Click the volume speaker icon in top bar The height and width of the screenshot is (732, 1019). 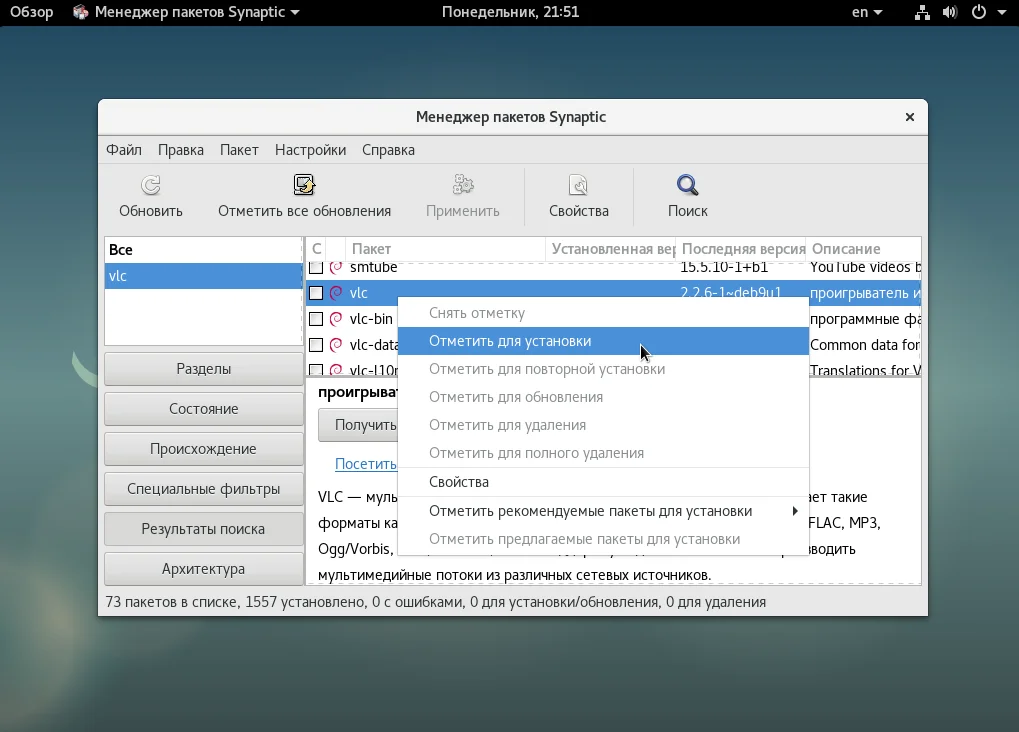click(x=949, y=12)
